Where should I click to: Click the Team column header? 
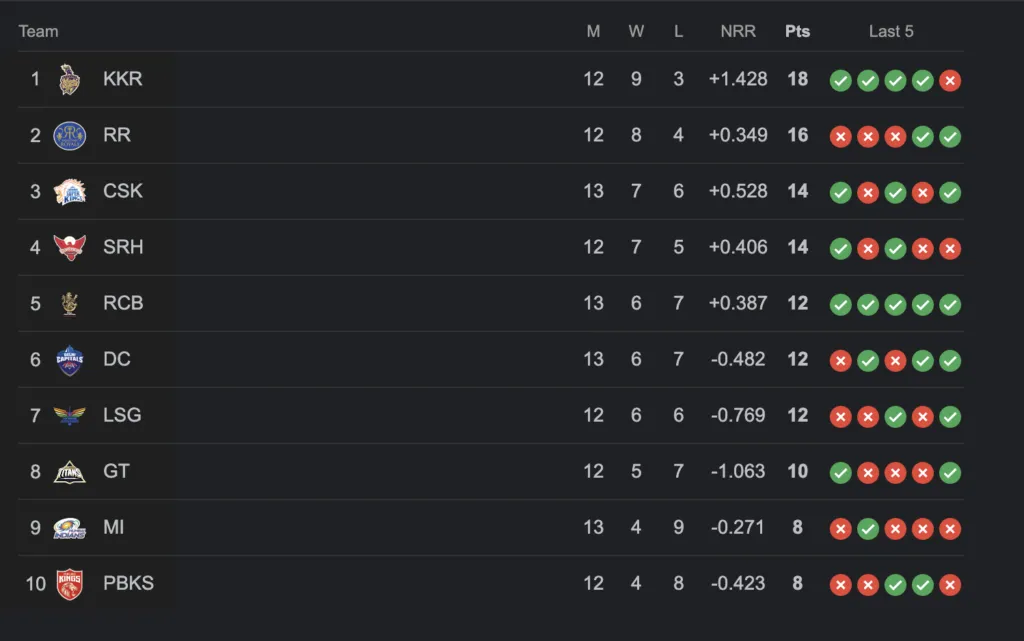pos(39,31)
